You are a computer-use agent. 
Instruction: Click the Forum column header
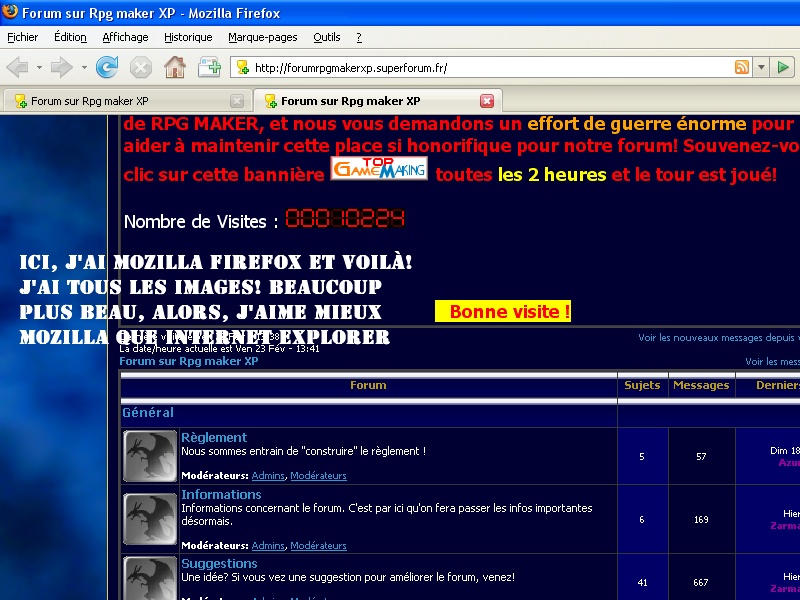pyautogui.click(x=368, y=385)
